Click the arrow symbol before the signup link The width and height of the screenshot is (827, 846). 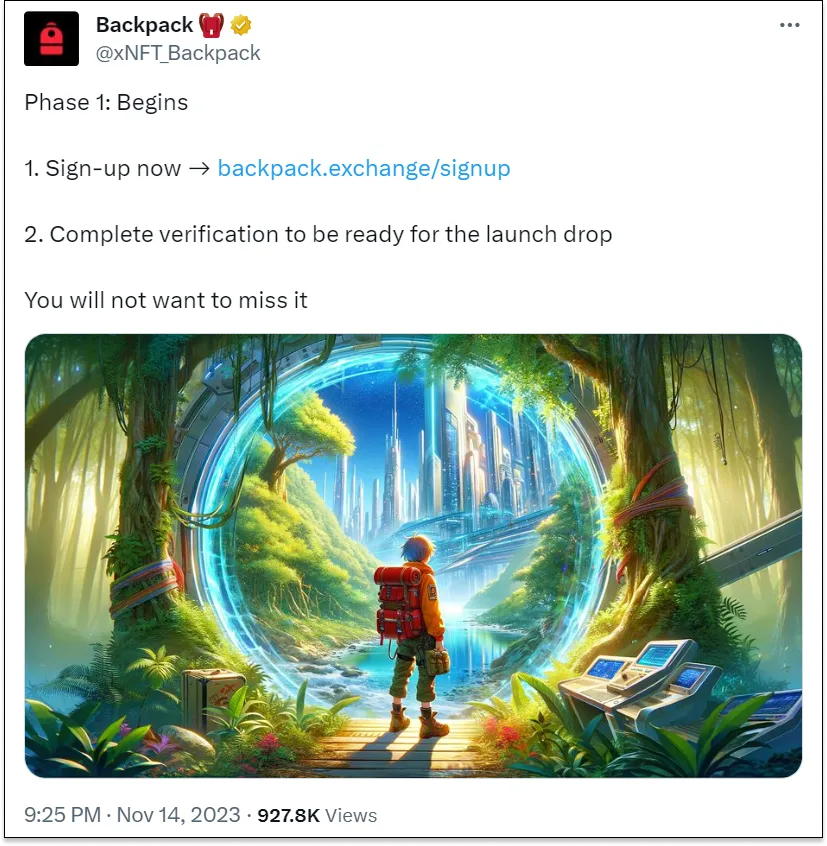tap(199, 169)
